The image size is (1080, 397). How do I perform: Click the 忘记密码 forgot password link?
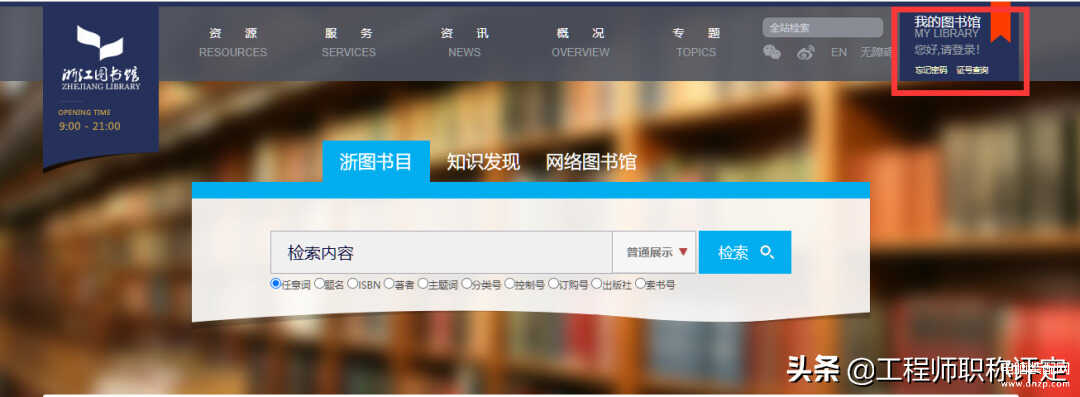pyautogui.click(x=931, y=70)
